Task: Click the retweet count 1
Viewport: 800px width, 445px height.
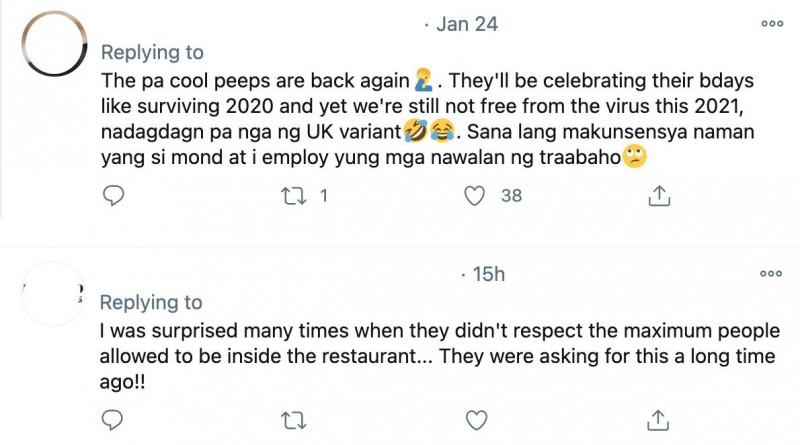Action: tap(323, 196)
